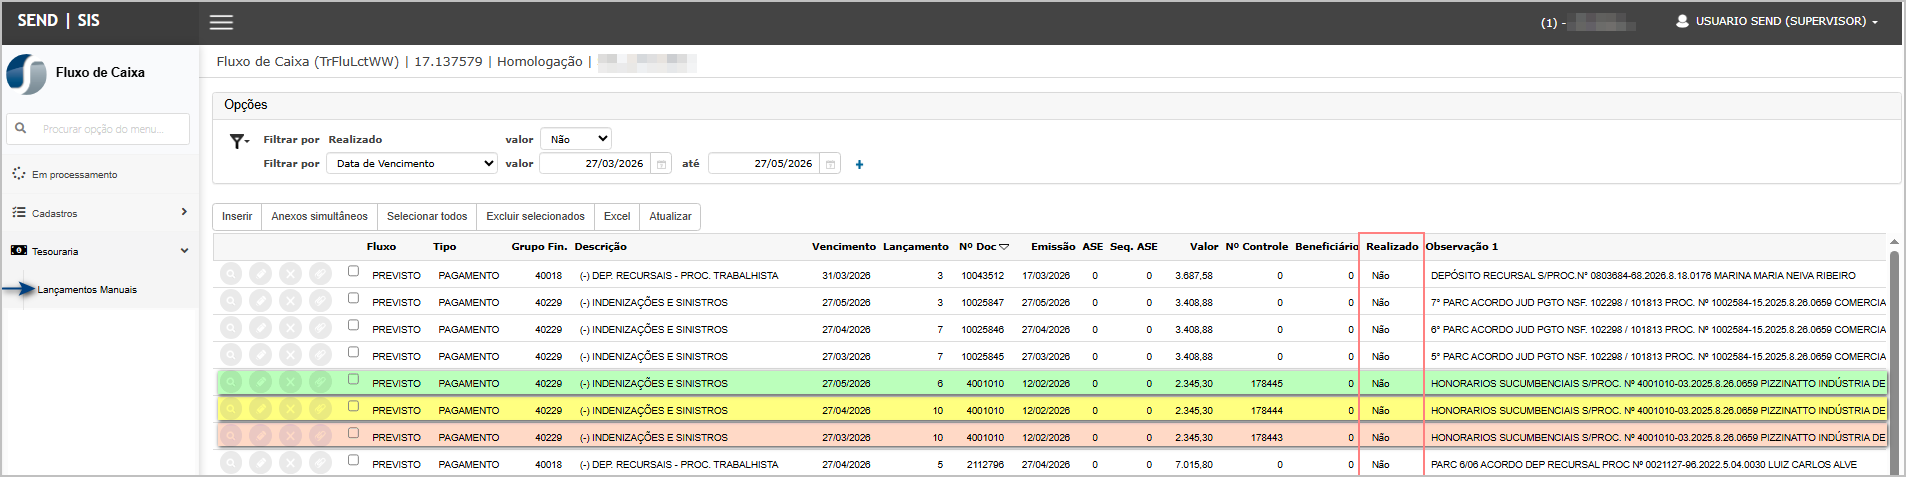Open attachments for row with doc 10025846
The image size is (1906, 477).
click(x=320, y=328)
